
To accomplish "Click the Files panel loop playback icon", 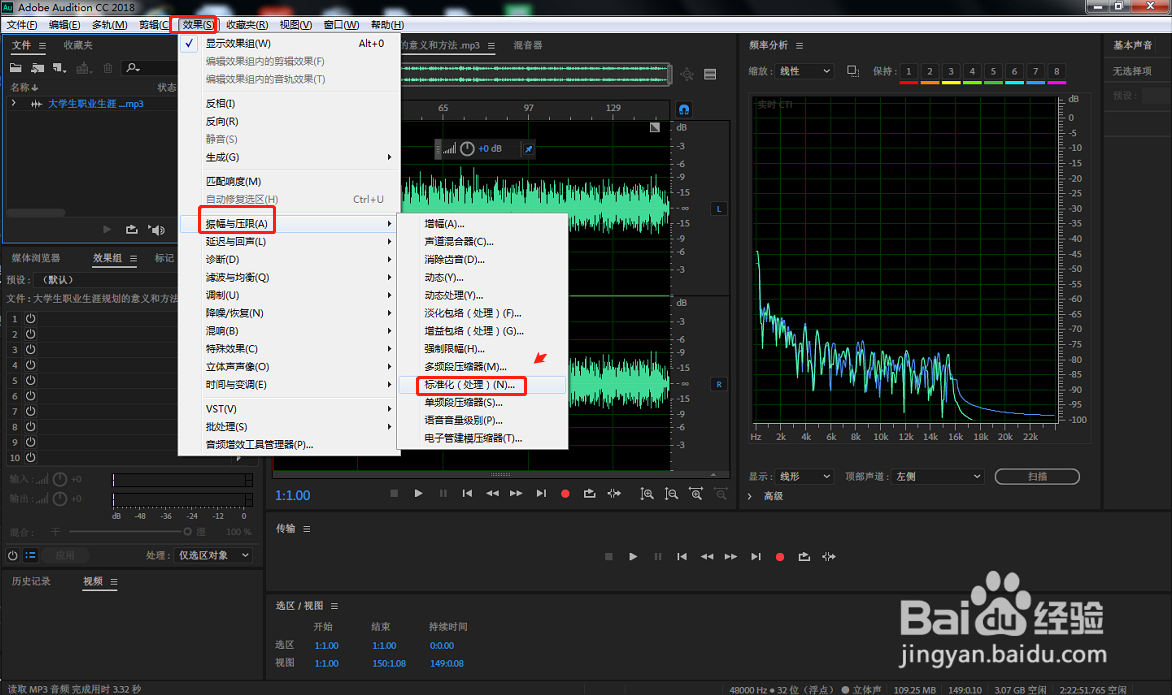I will 132,229.
